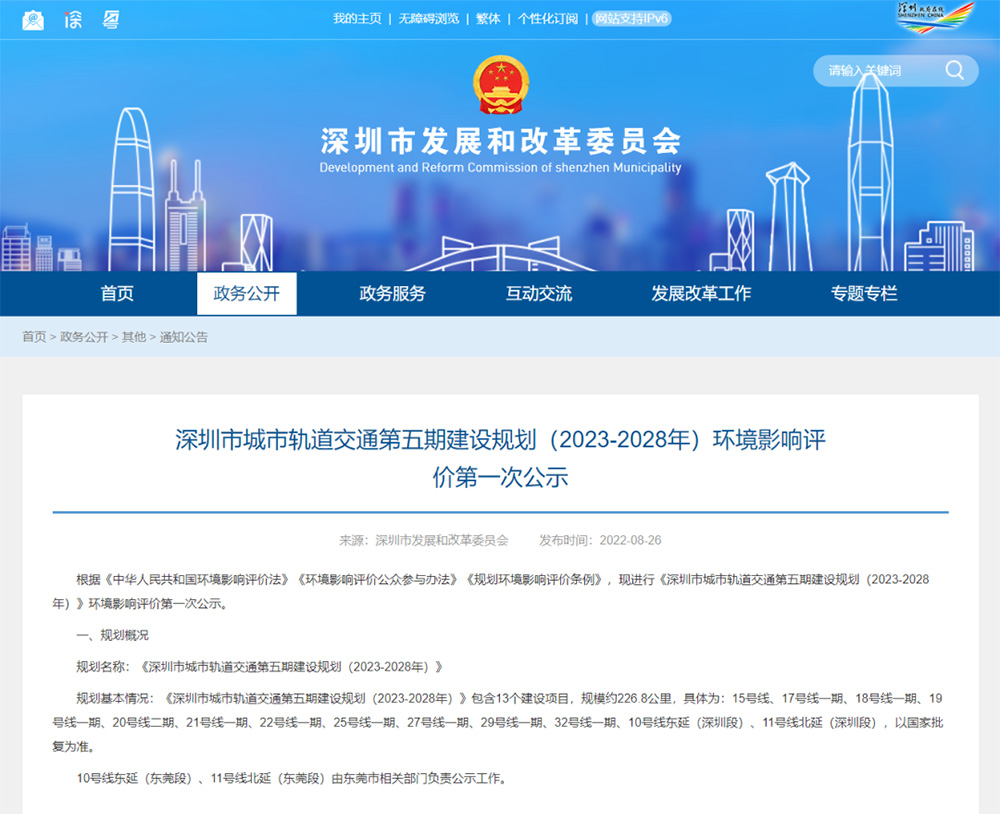This screenshot has height=814, width=1000.
Task: Open the email envelope icon
Action: (x=33, y=20)
